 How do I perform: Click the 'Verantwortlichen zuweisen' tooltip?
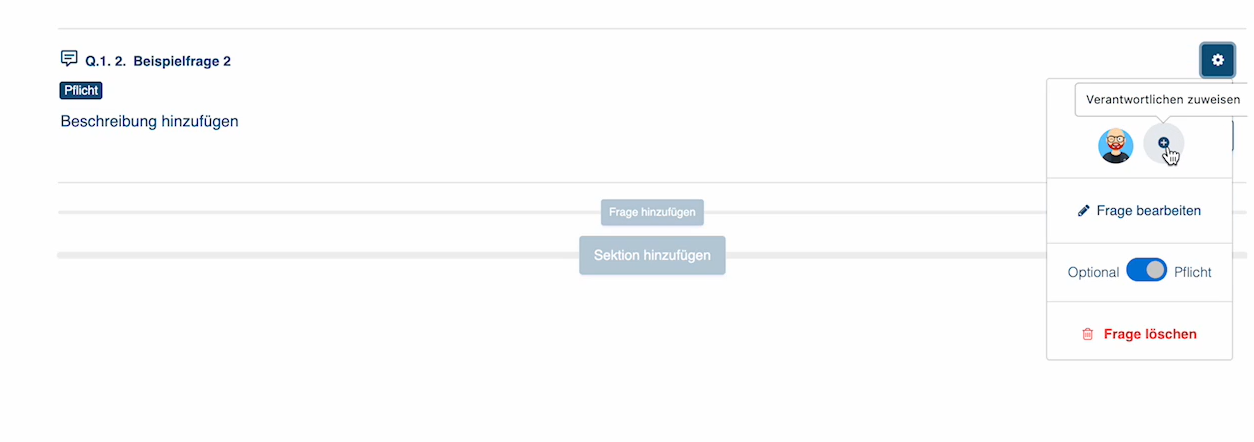coord(1163,100)
